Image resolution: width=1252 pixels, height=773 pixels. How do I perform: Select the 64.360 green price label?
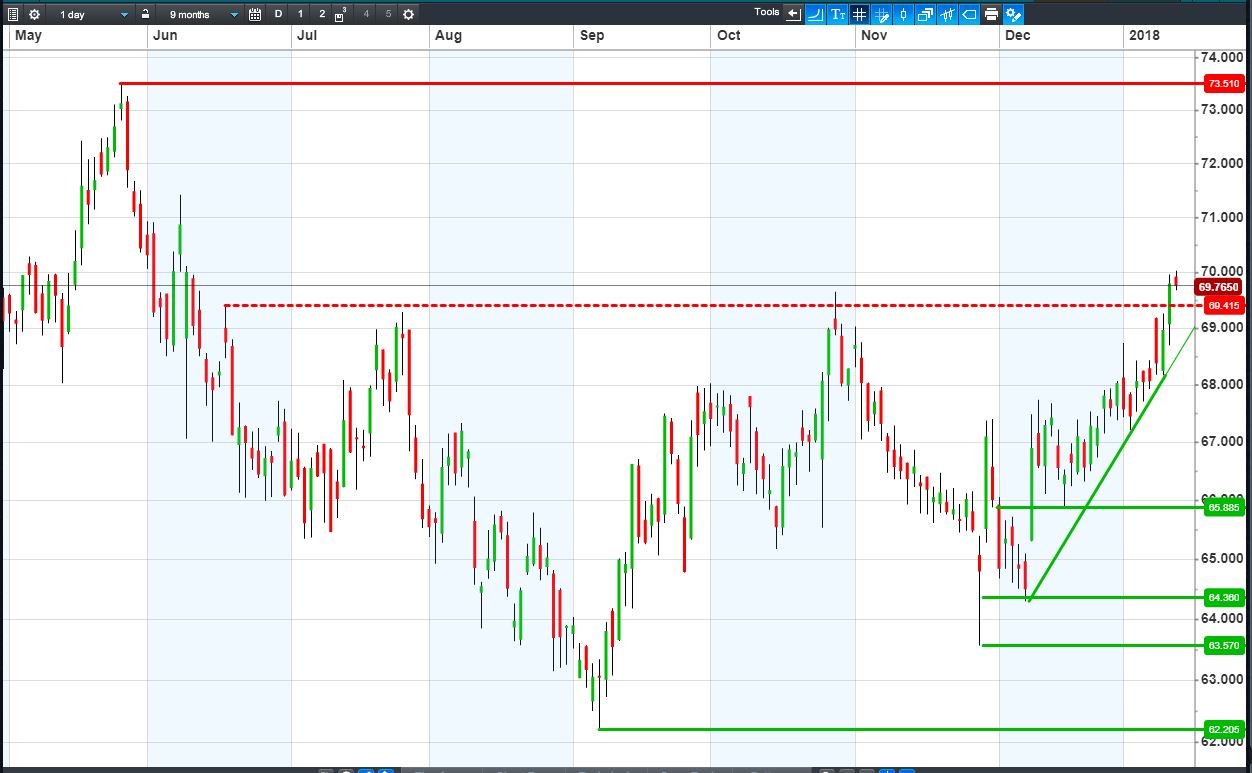pos(1224,598)
